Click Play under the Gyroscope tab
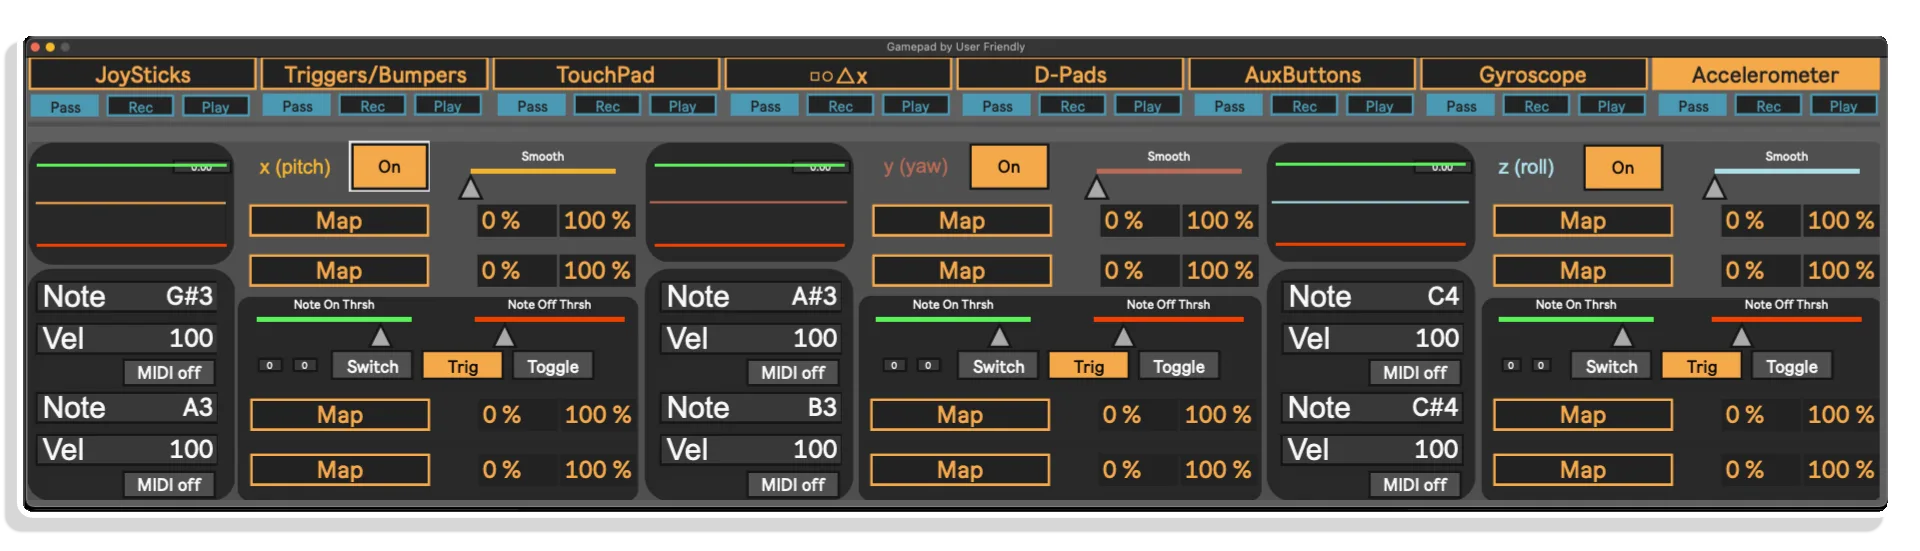 1611,106
